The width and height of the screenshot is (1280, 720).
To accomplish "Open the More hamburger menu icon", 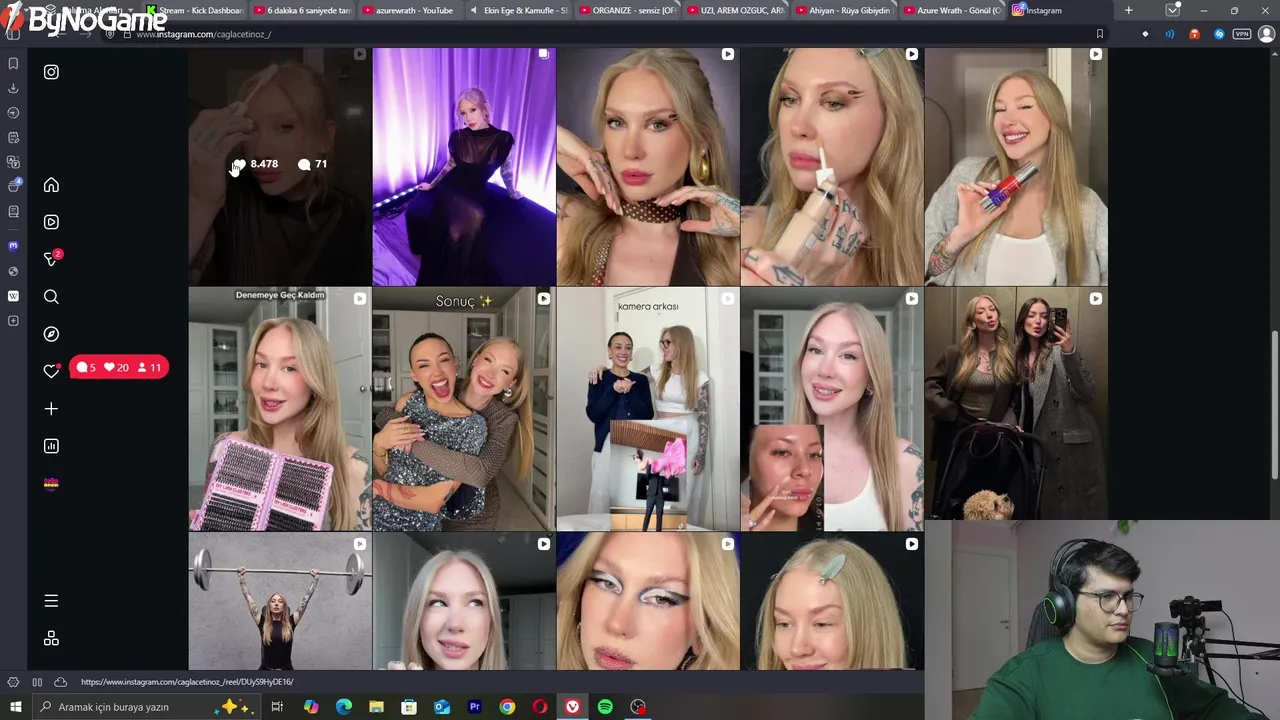I will pyautogui.click(x=51, y=601).
